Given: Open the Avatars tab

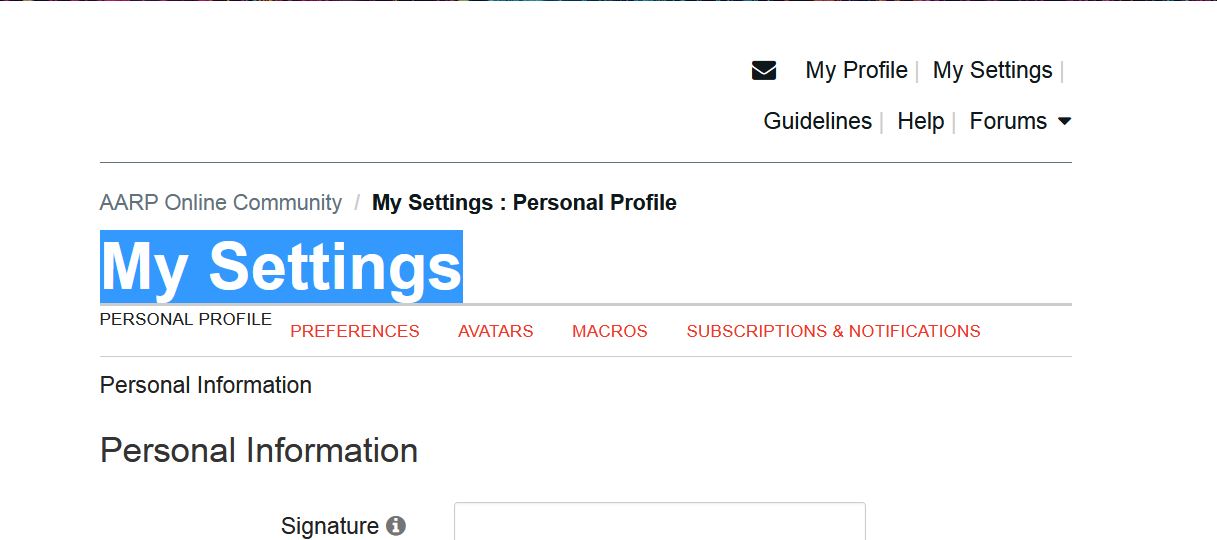Looking at the screenshot, I should [x=496, y=331].
